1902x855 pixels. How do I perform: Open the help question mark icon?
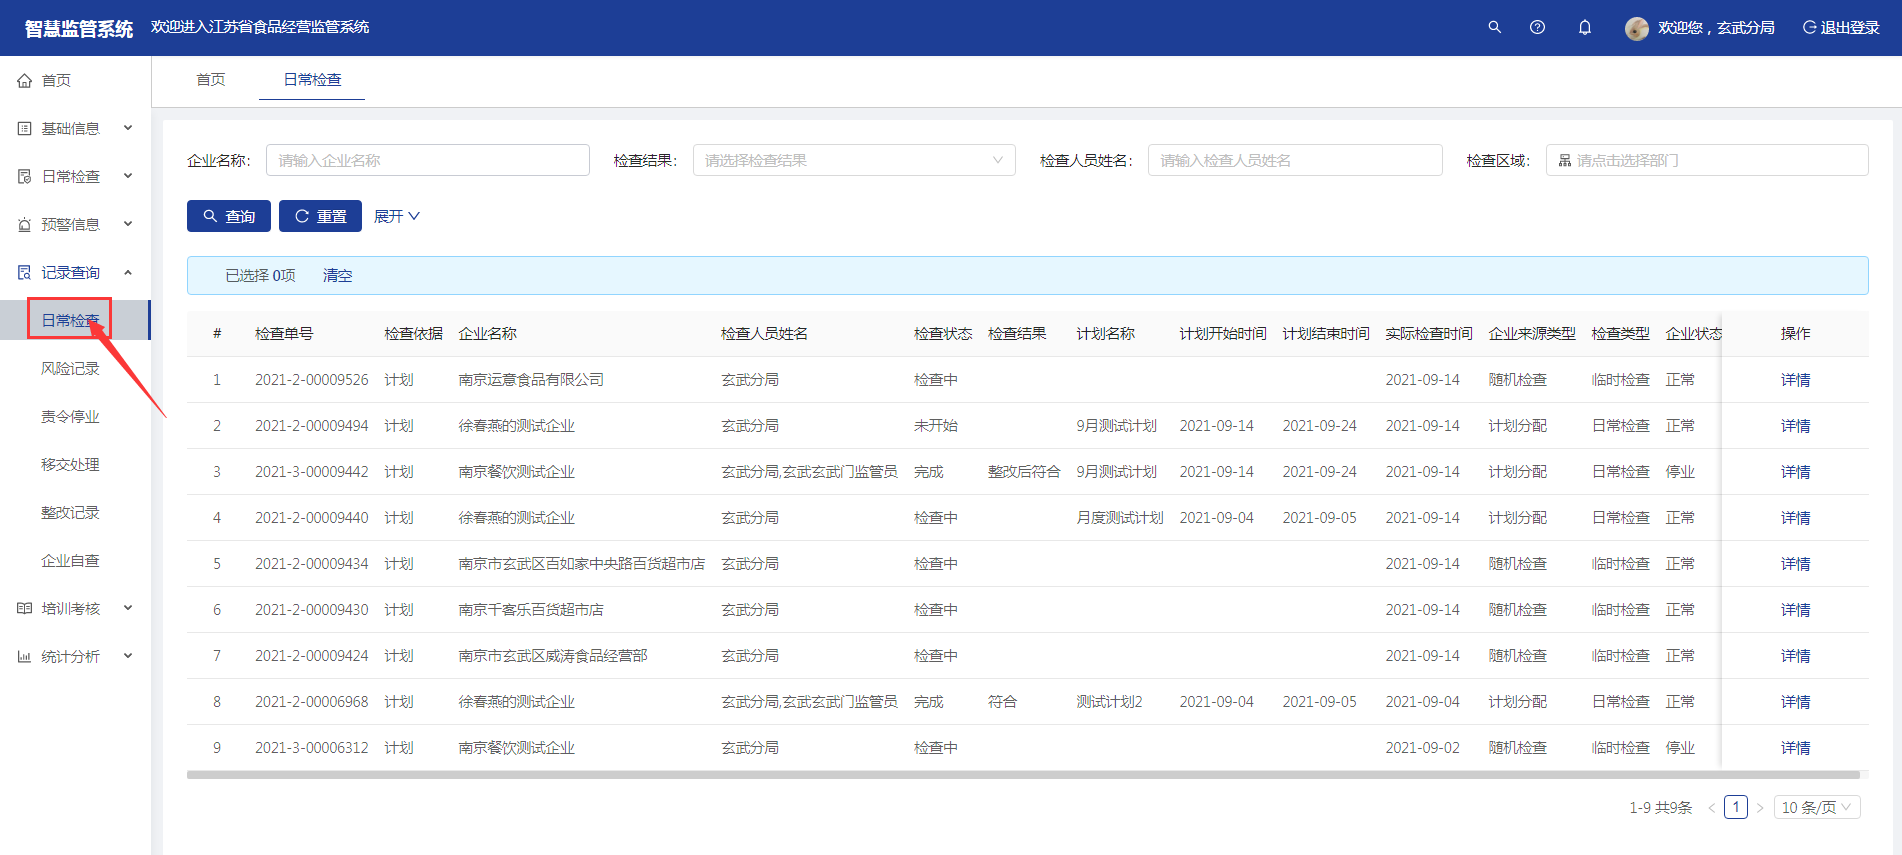[1537, 27]
